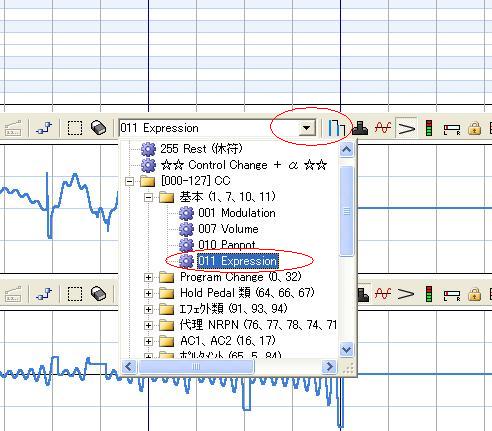492x431 pixels.
Task: Click the L-R pan icon in upper toolbar
Action: click(452, 129)
